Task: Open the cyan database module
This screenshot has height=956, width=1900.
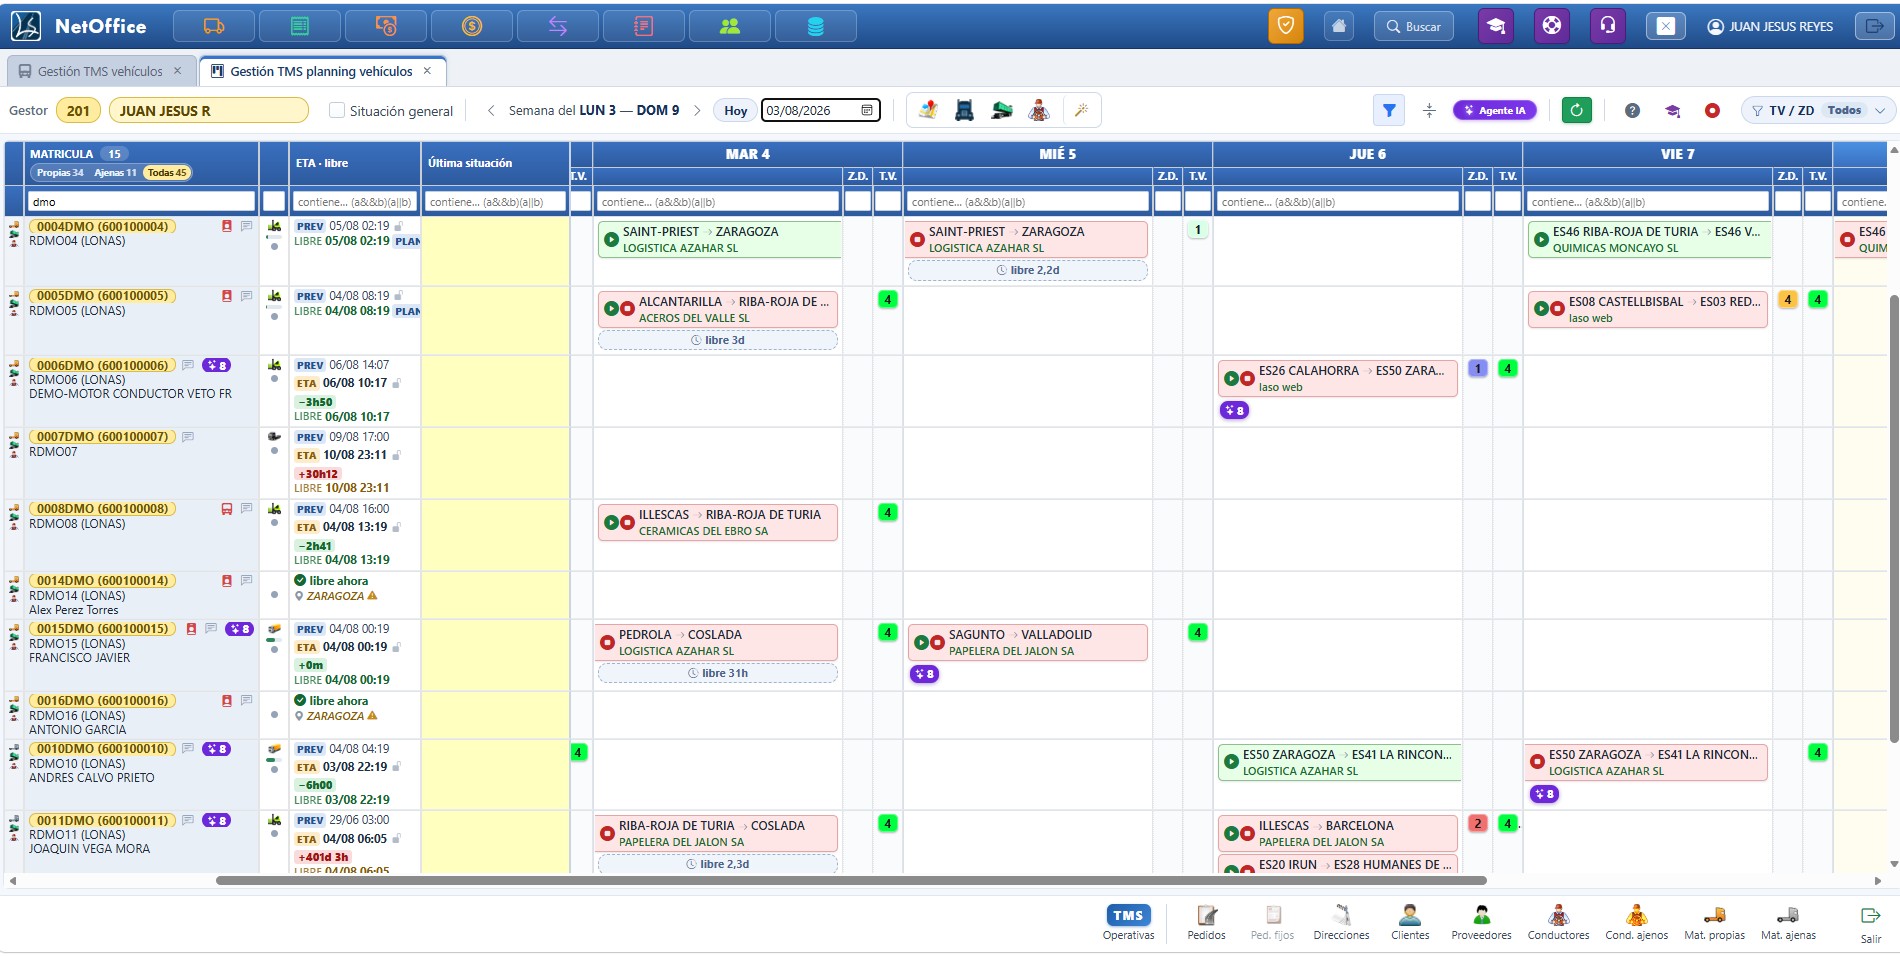Action: [x=816, y=26]
